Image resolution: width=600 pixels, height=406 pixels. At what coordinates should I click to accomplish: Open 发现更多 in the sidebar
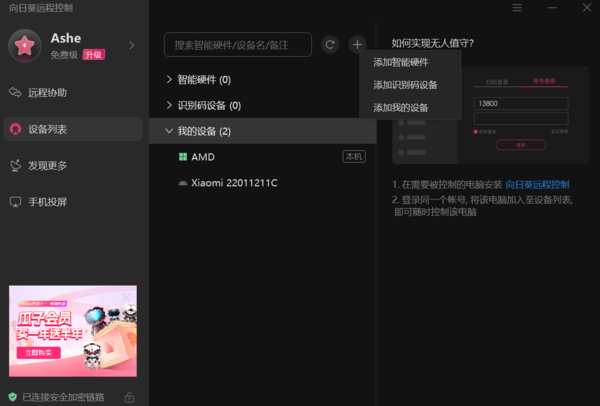pyautogui.click(x=73, y=165)
